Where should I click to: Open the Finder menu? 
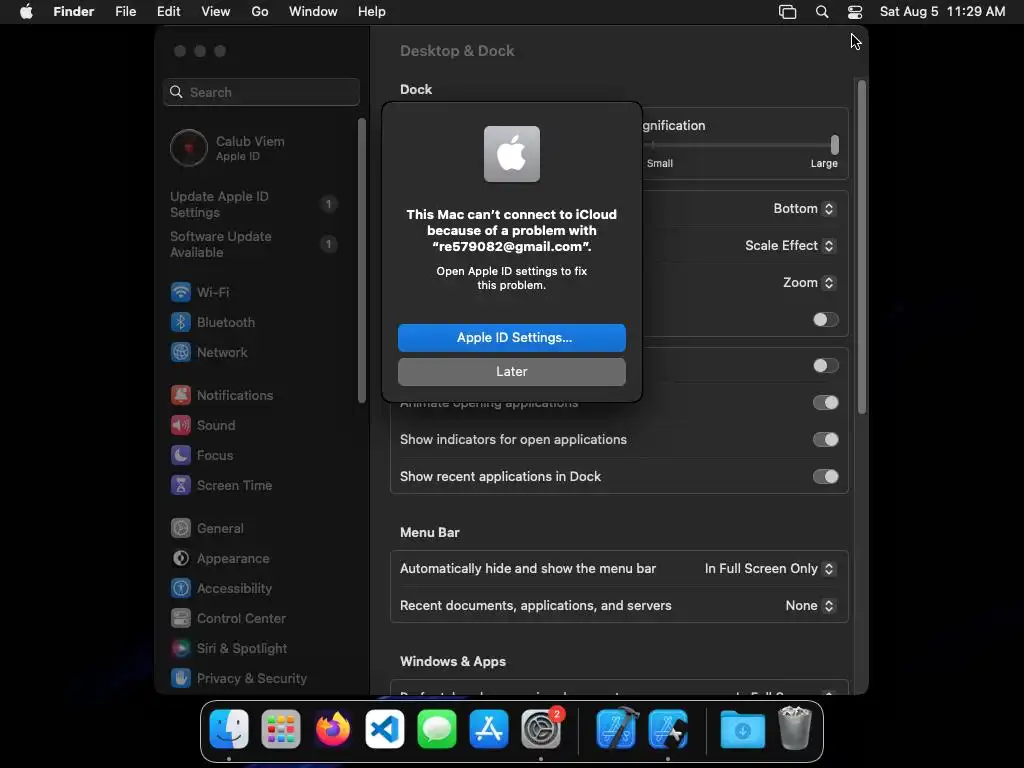point(74,12)
